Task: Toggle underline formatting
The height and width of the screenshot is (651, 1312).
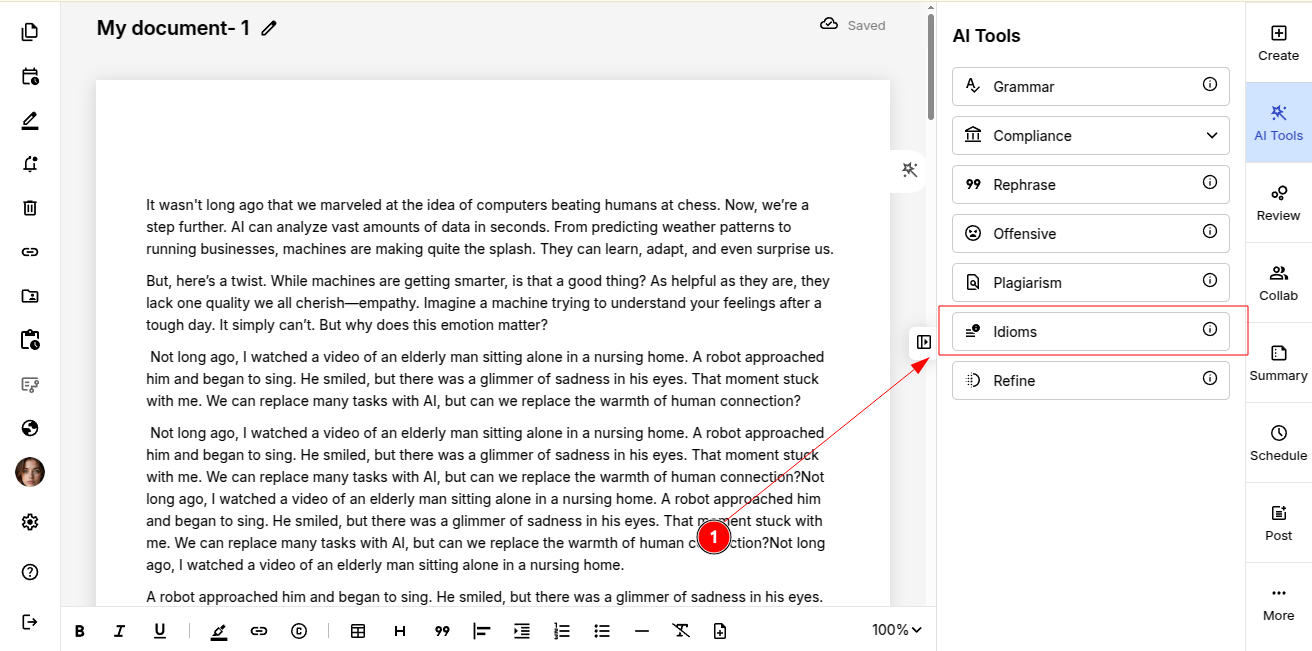Action: click(159, 631)
